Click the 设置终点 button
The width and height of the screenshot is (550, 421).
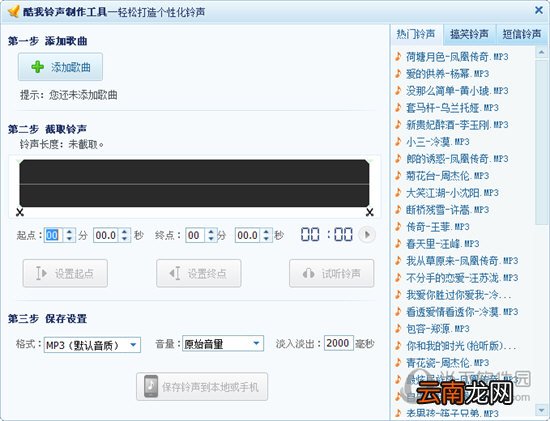click(199, 273)
